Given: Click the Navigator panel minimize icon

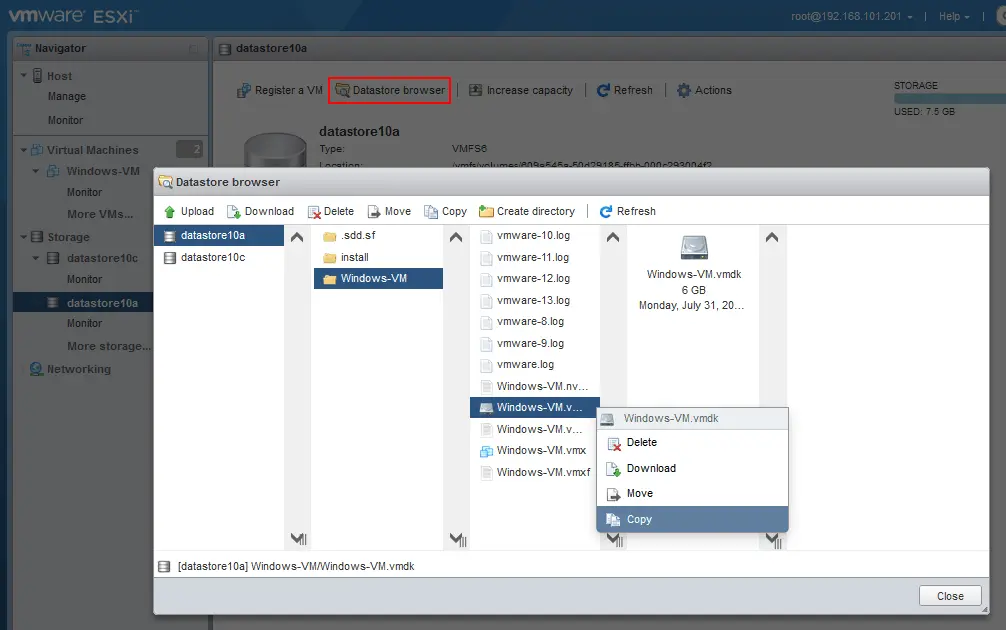Looking at the screenshot, I should (x=194, y=49).
